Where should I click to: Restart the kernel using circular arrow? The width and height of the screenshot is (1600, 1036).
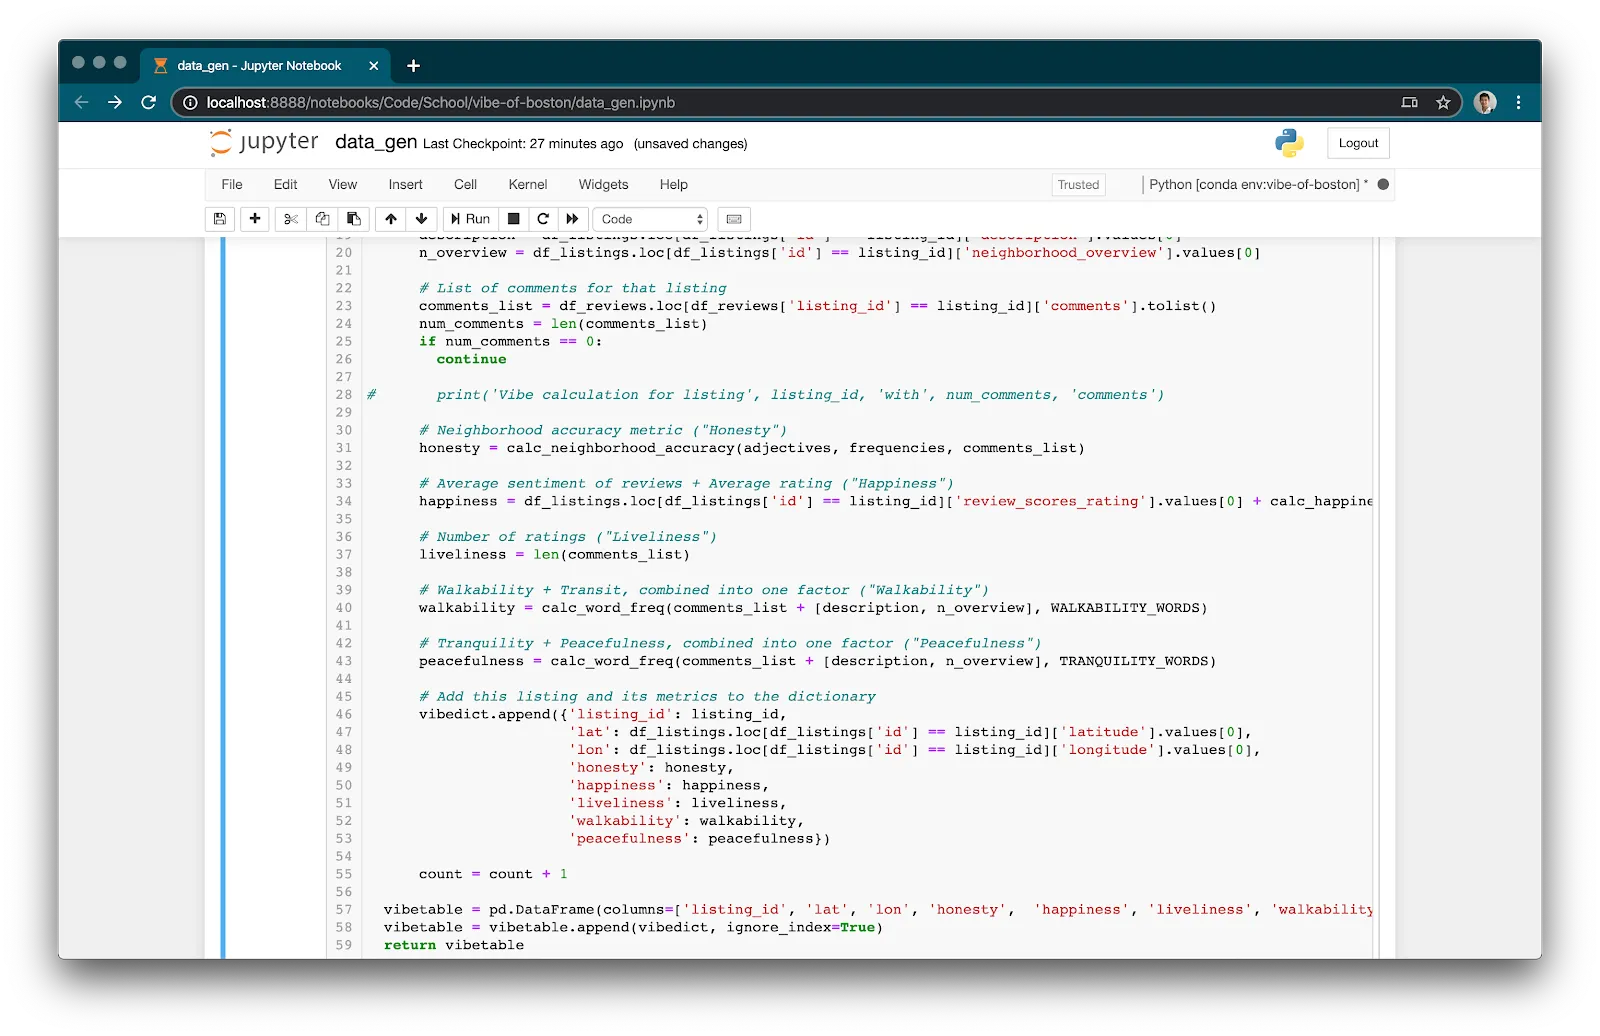click(x=543, y=219)
